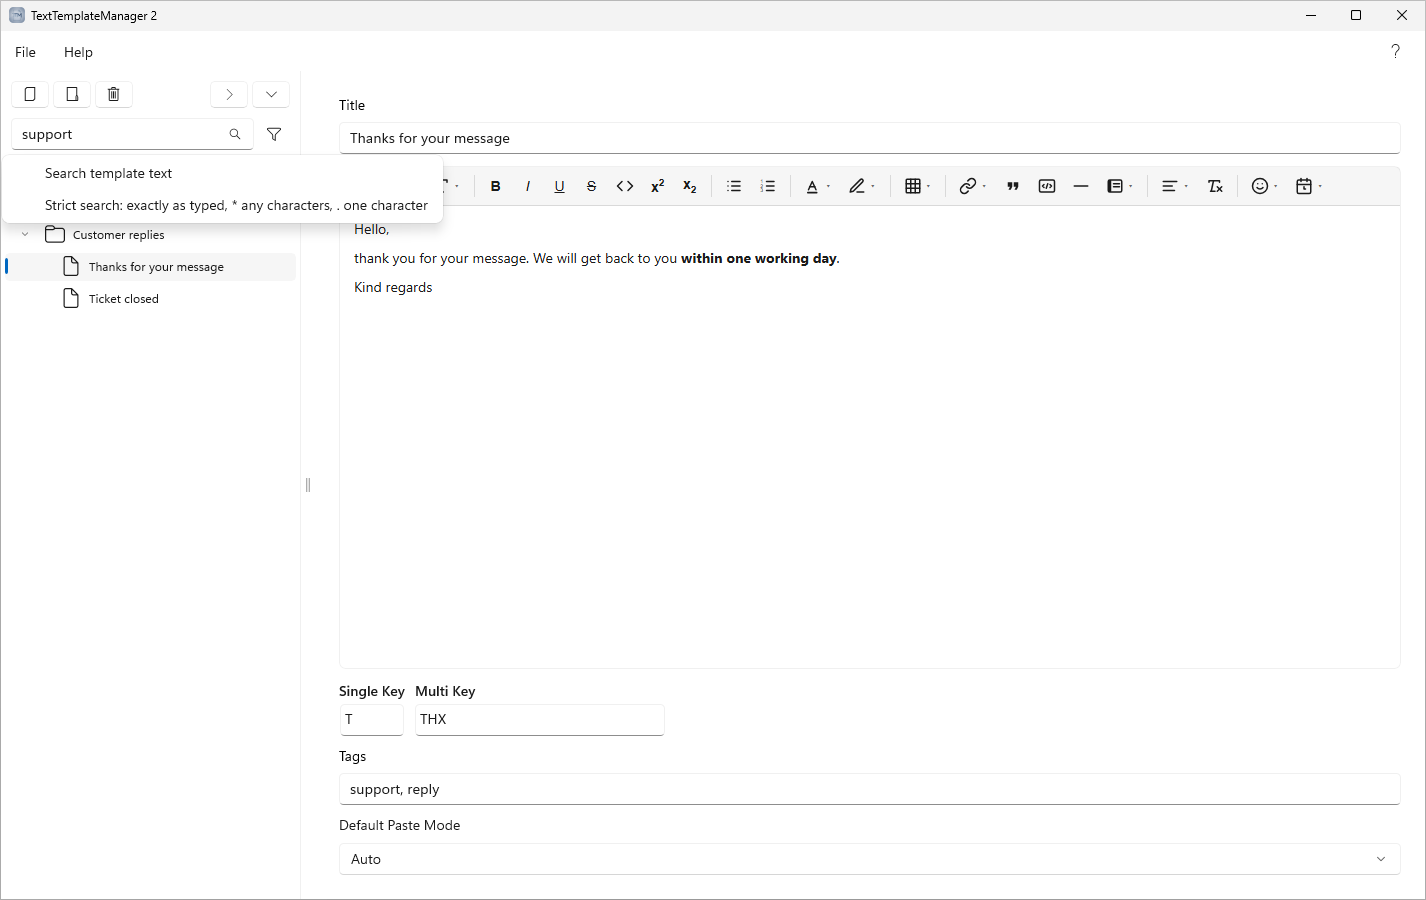Screen dimensions: 1426x900
Task: Insert a numbered list
Action: (768, 186)
